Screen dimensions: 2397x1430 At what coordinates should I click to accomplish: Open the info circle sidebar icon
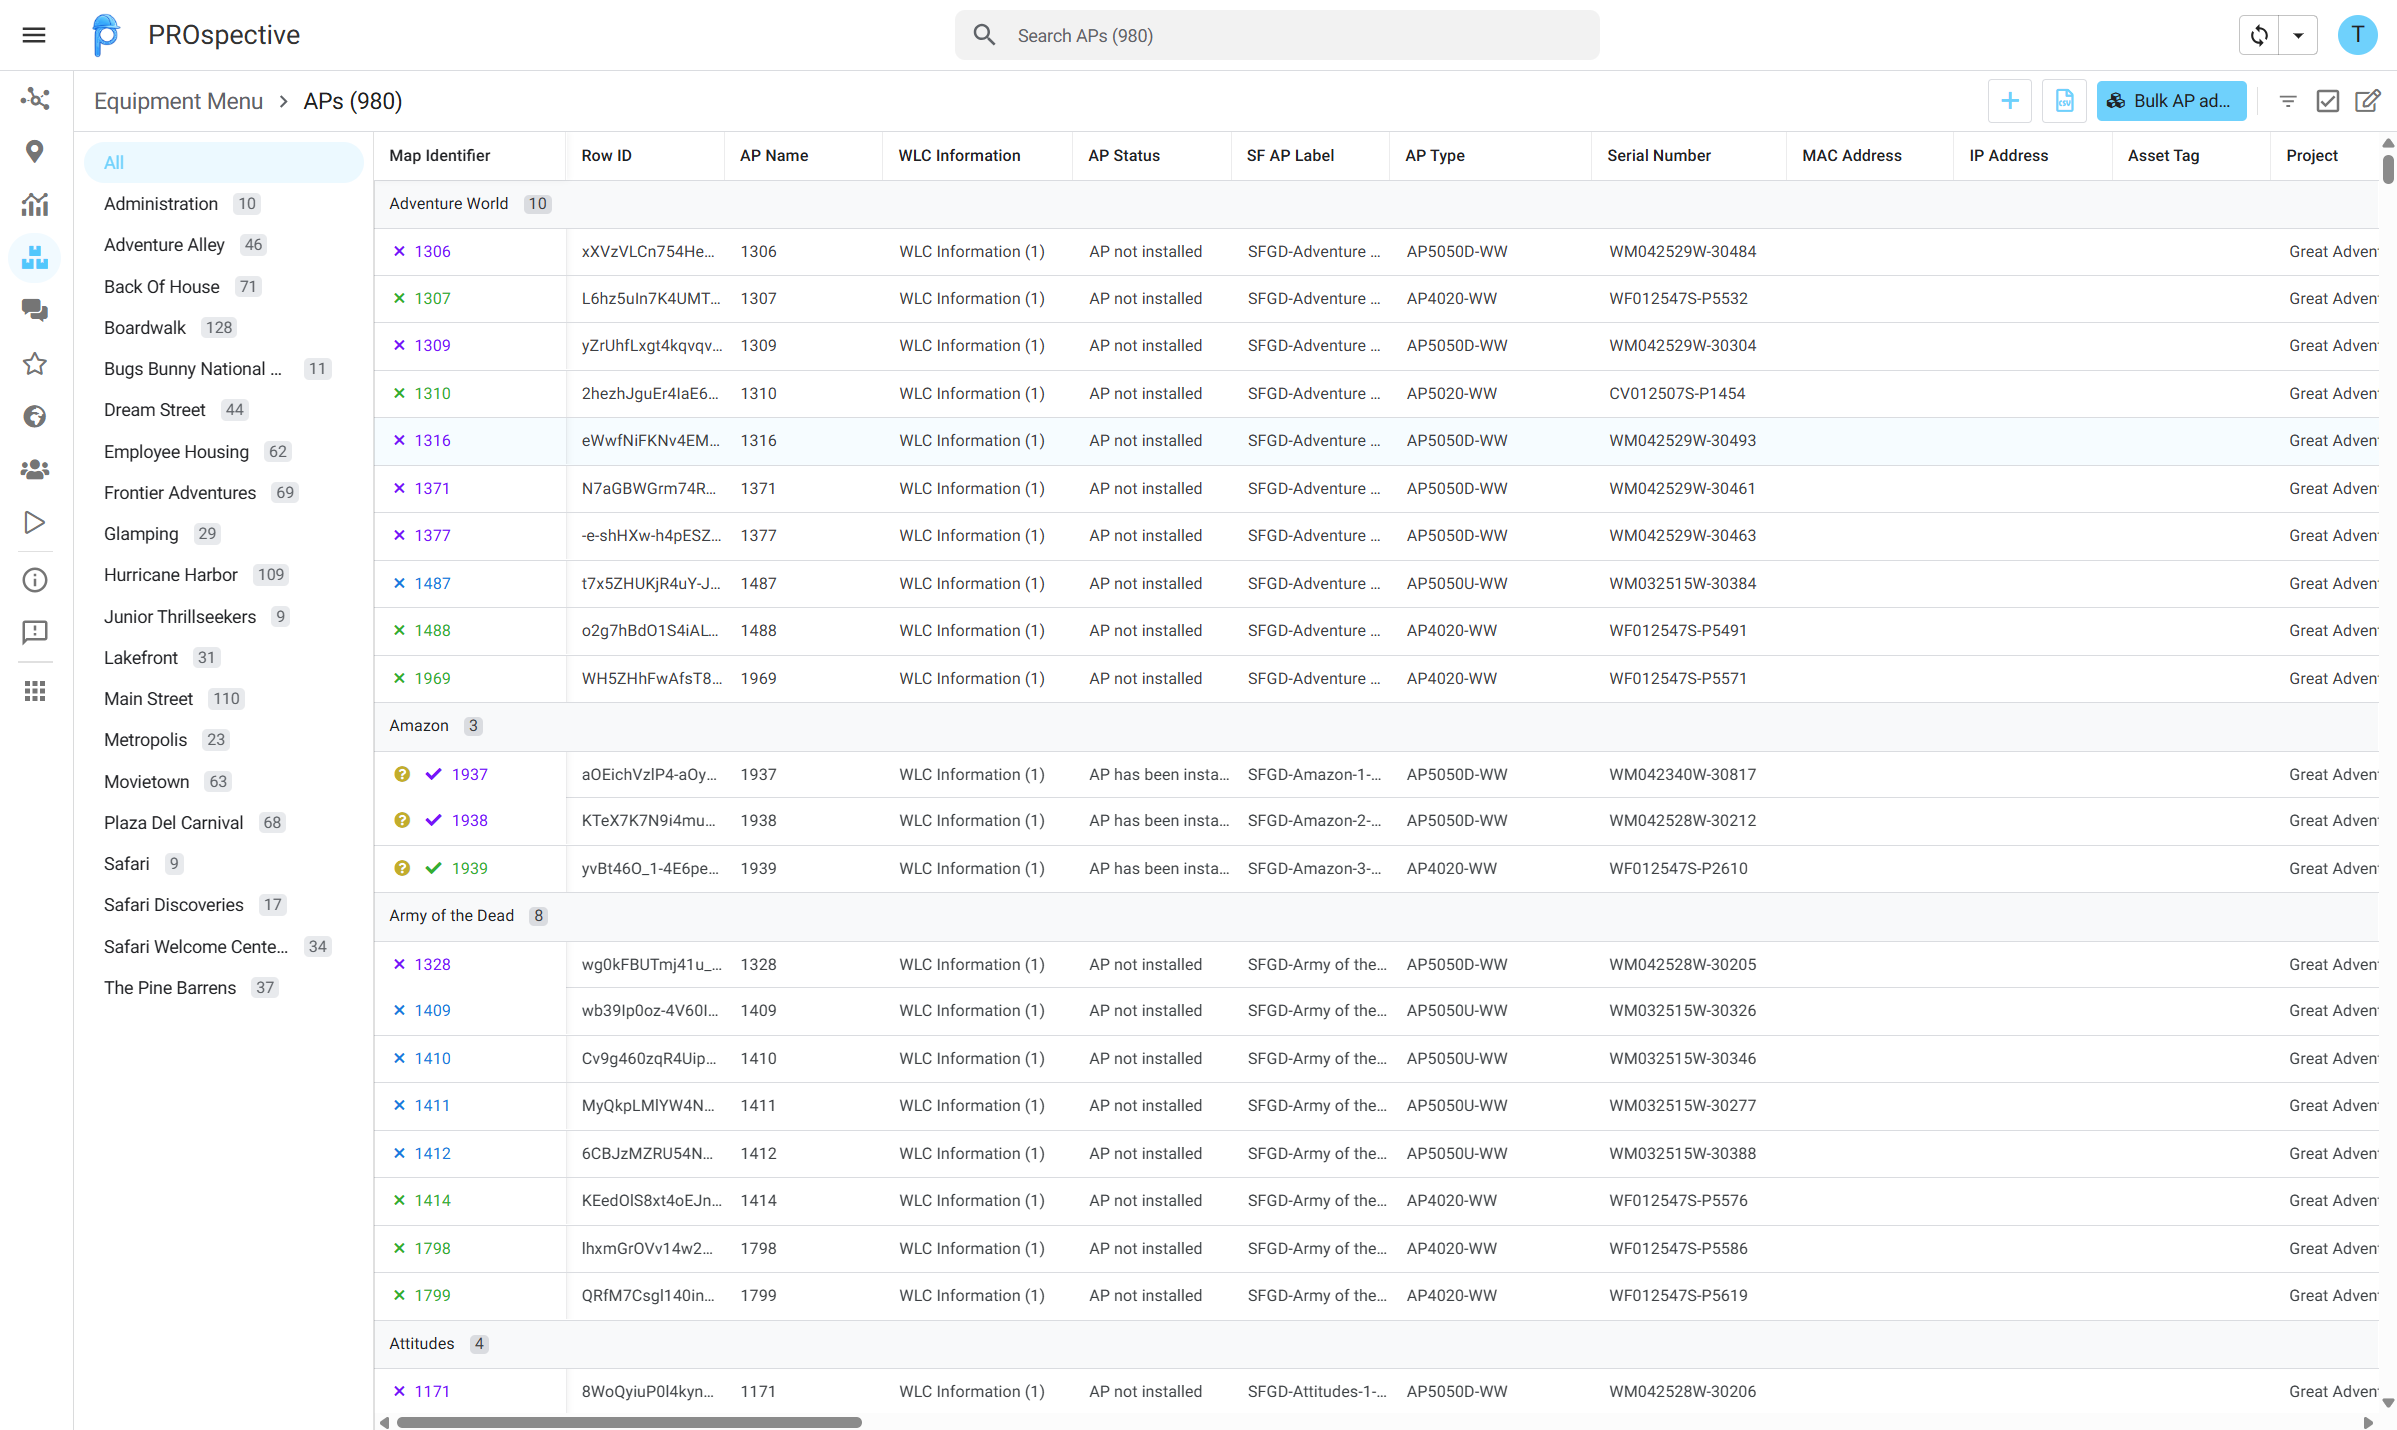[35, 580]
